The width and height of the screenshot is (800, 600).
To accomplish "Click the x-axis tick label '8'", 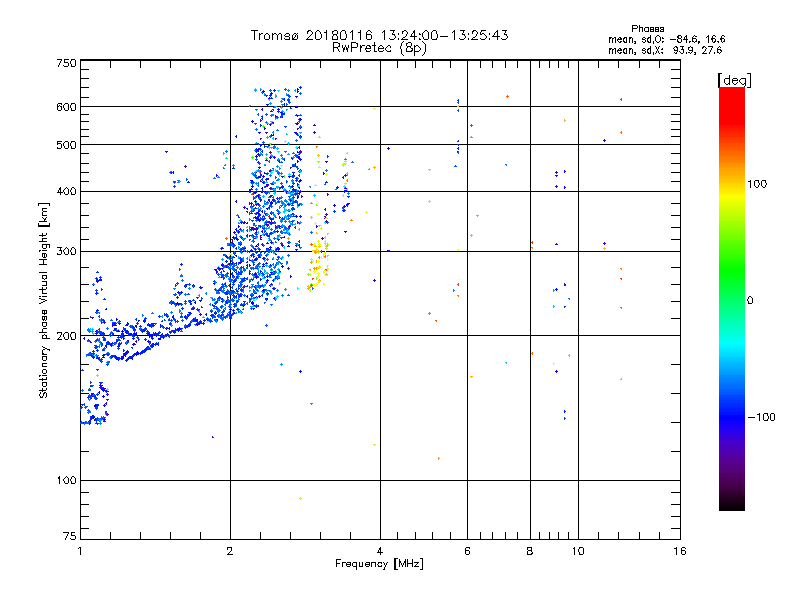I will pyautogui.click(x=530, y=551).
